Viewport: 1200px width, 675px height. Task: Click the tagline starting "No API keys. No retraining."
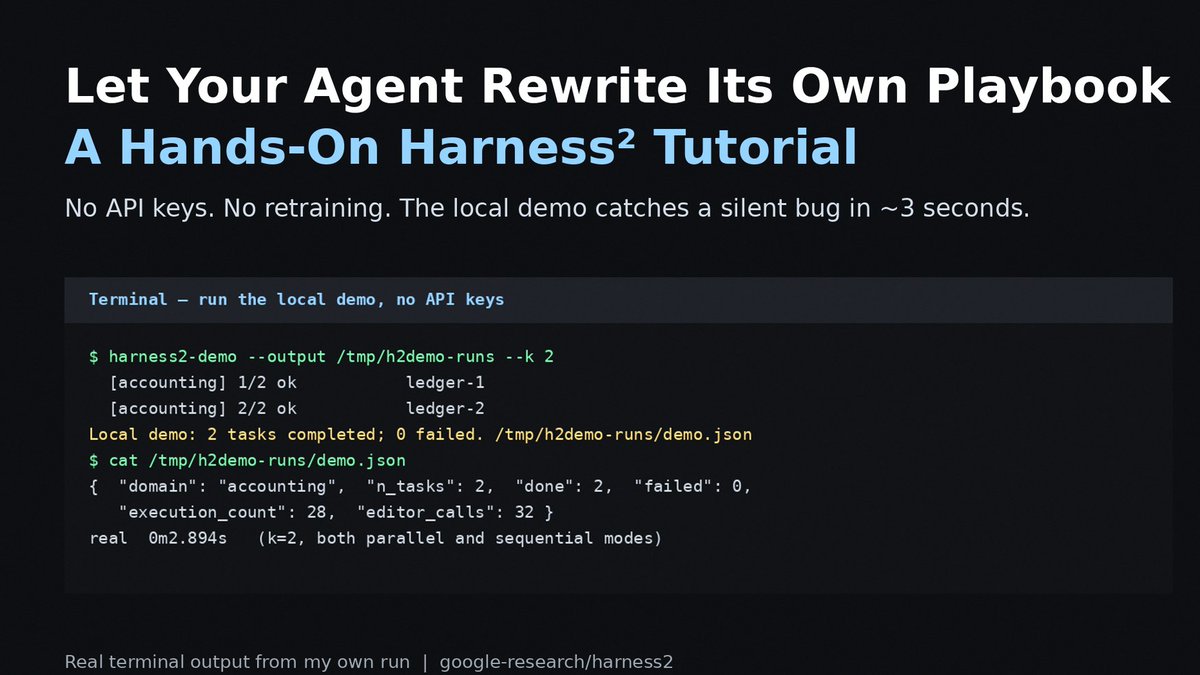(x=547, y=209)
